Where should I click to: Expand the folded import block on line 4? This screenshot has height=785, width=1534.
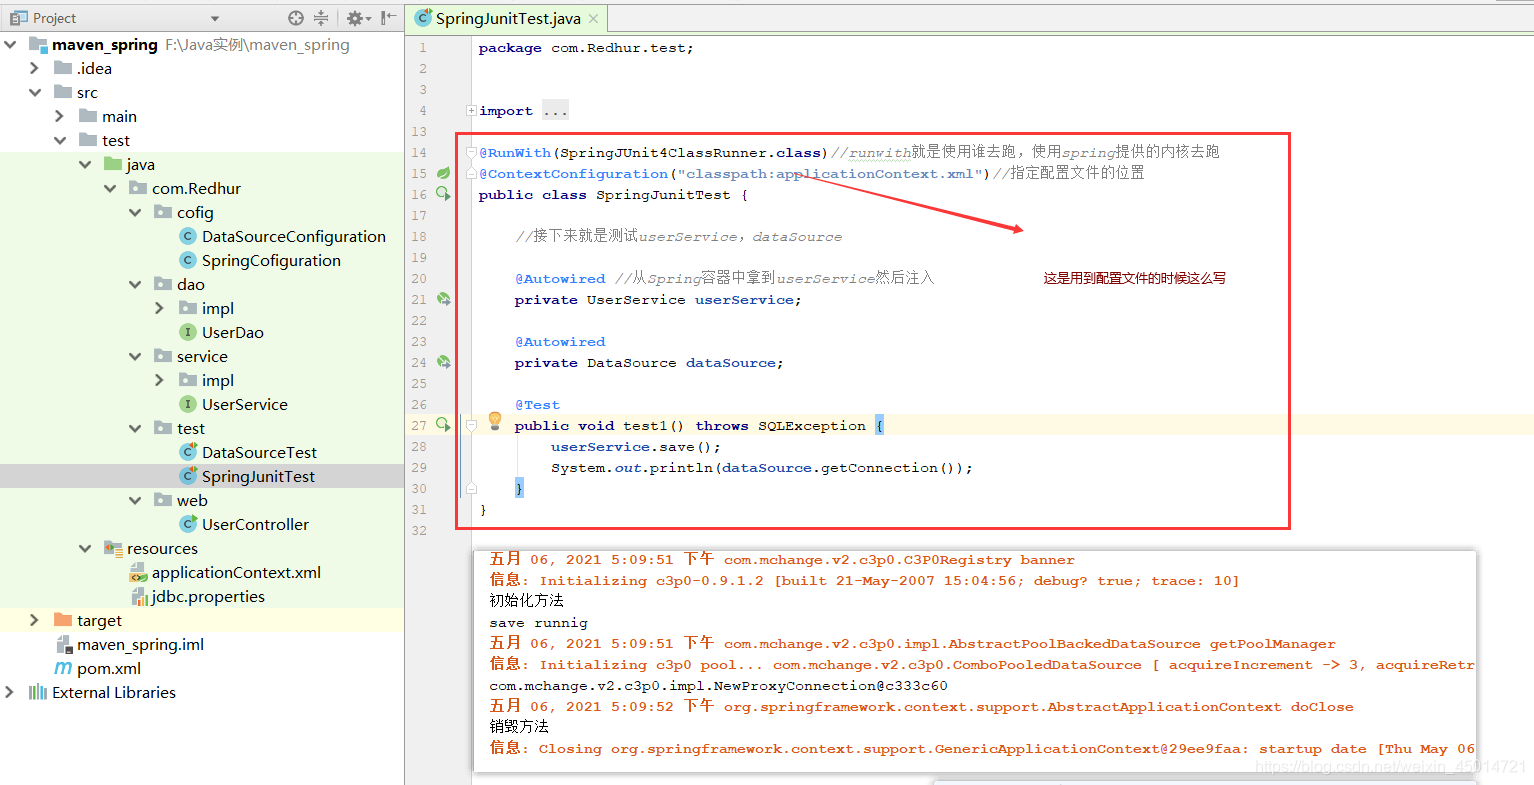click(471, 111)
